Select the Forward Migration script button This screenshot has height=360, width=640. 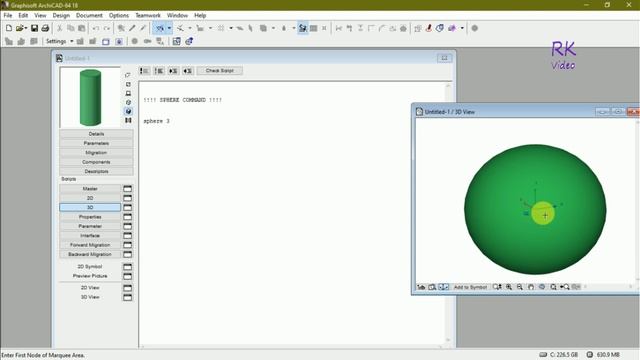[90, 245]
